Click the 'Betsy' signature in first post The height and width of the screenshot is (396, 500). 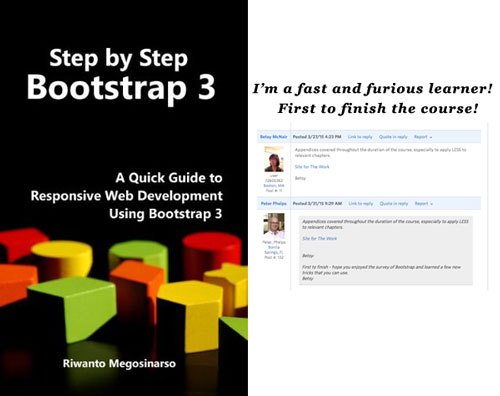tap(300, 178)
